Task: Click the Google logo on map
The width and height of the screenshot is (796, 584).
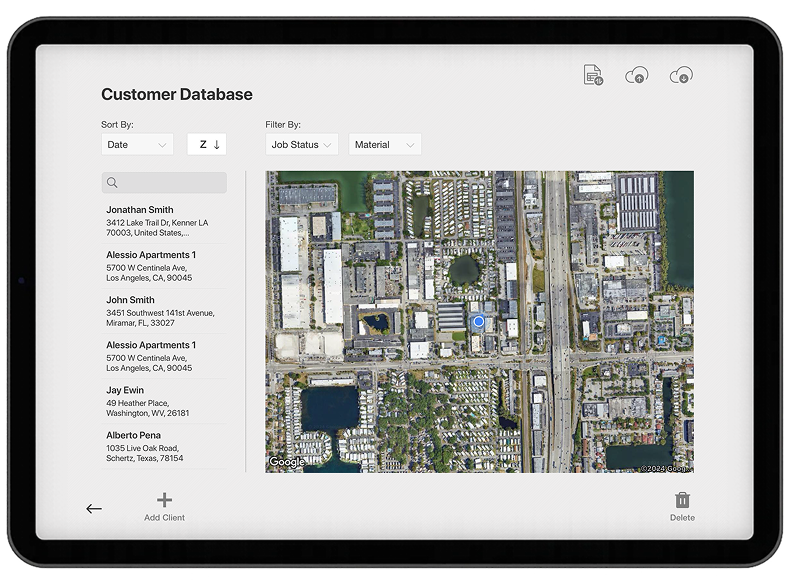Action: coord(287,462)
